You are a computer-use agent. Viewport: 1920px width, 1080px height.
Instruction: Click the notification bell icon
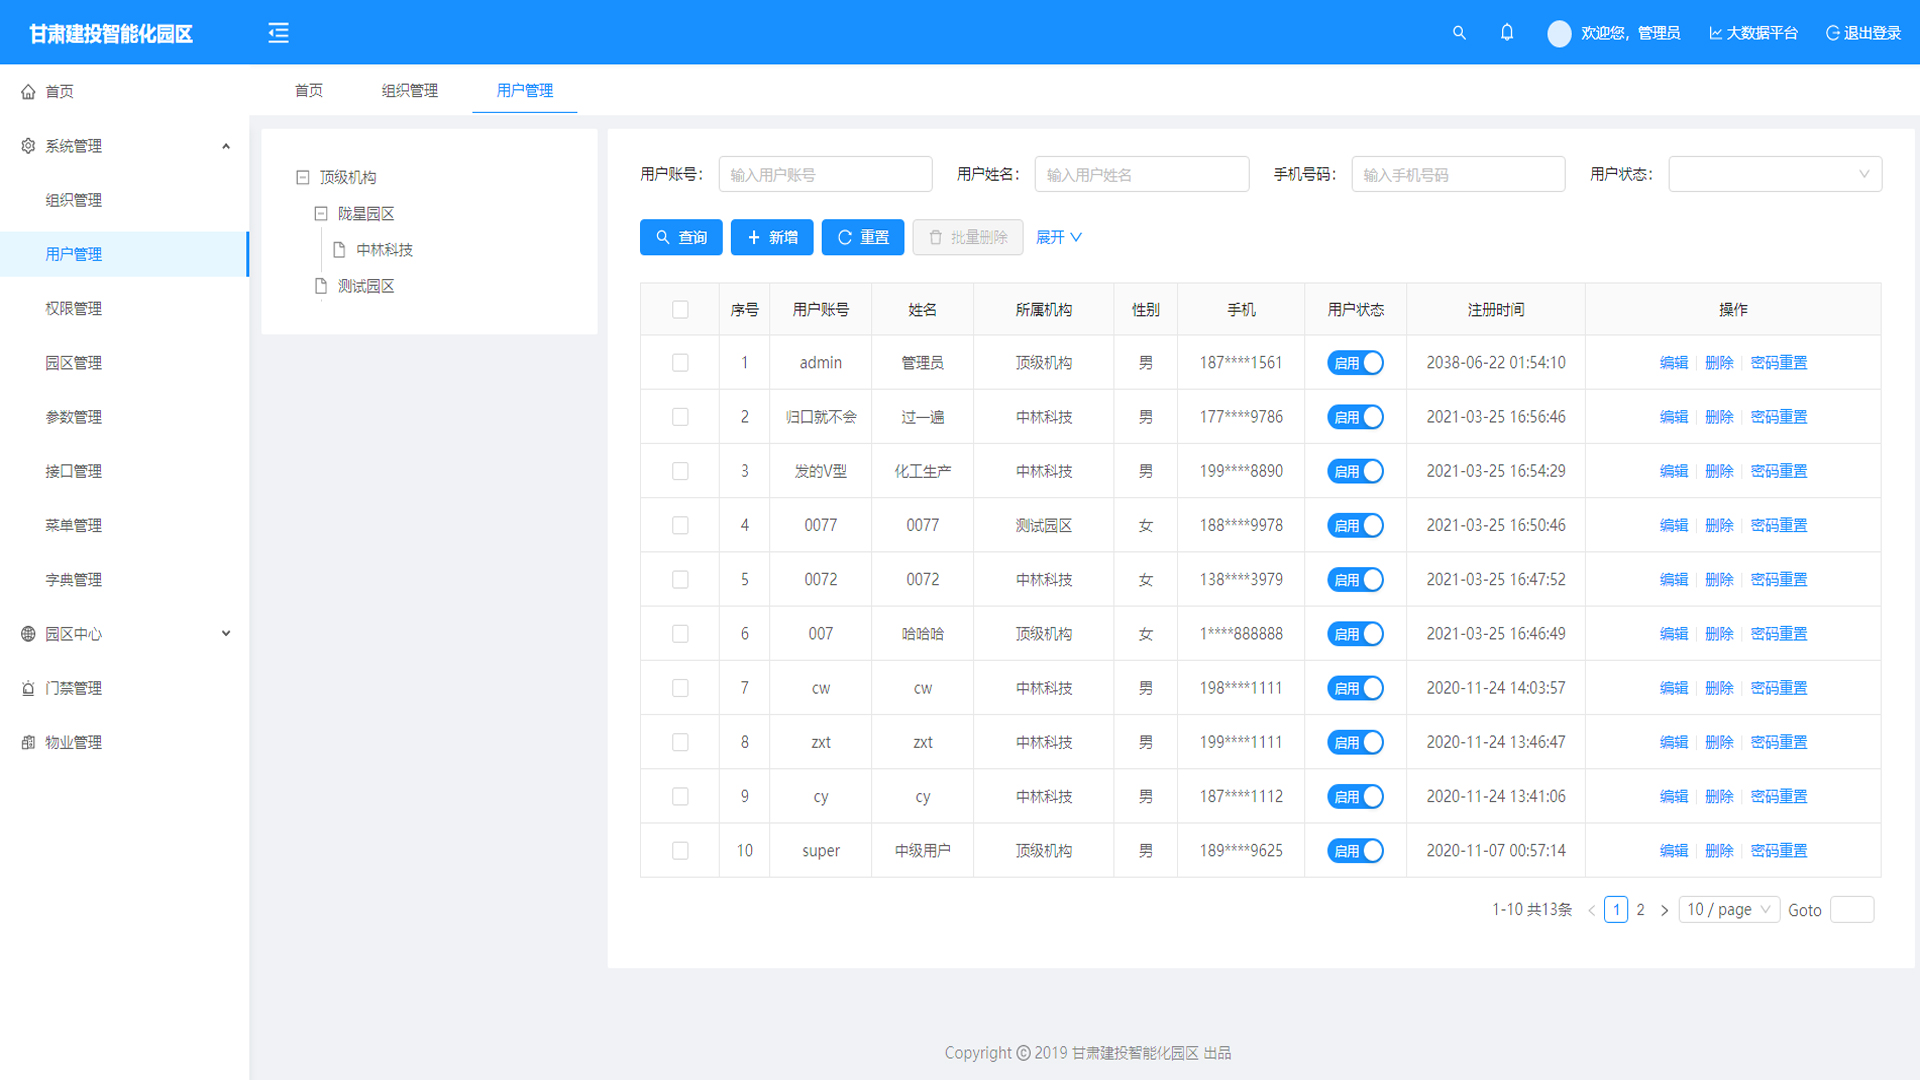1507,33
